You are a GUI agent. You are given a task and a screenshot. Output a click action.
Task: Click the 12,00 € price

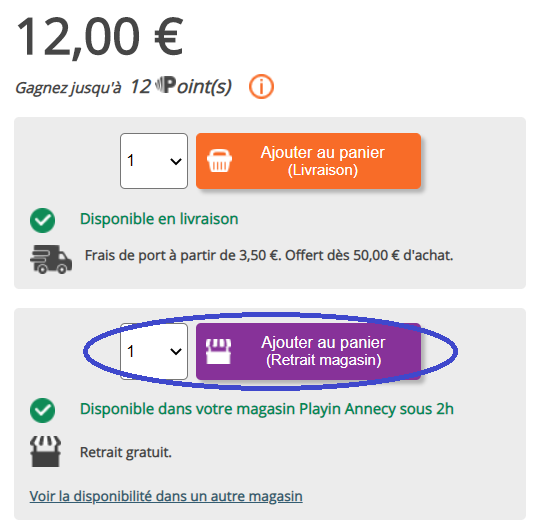100,37
